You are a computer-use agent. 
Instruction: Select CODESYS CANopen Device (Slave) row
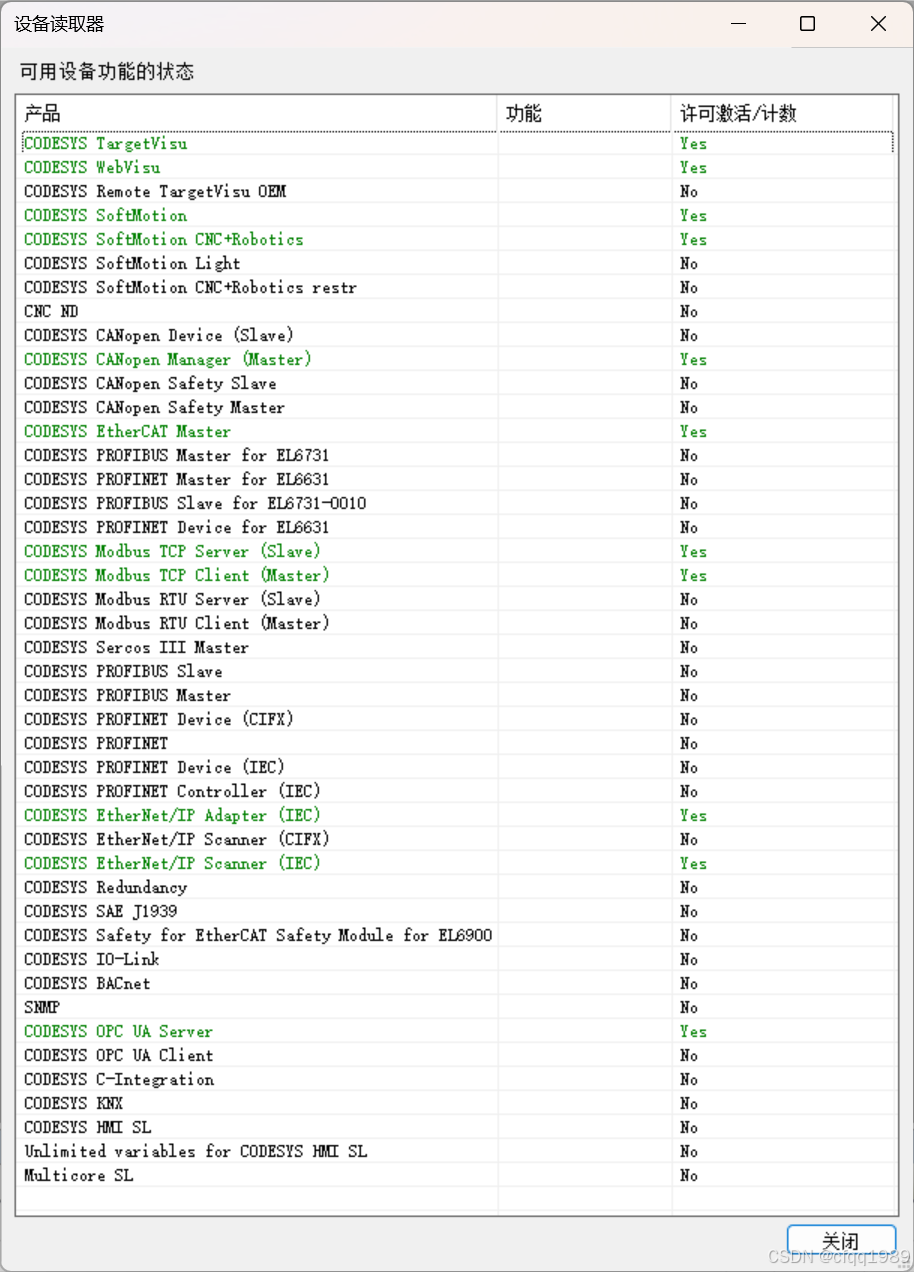(x=457, y=335)
